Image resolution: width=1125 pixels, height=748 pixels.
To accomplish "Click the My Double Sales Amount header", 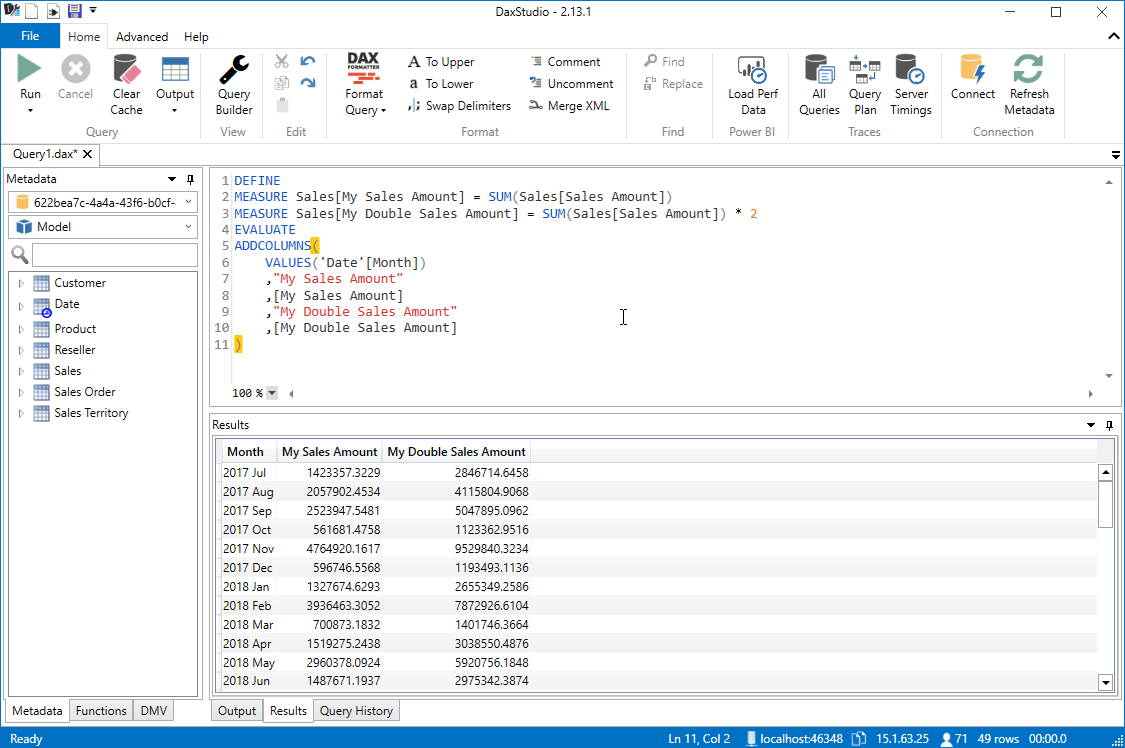I will click(456, 452).
